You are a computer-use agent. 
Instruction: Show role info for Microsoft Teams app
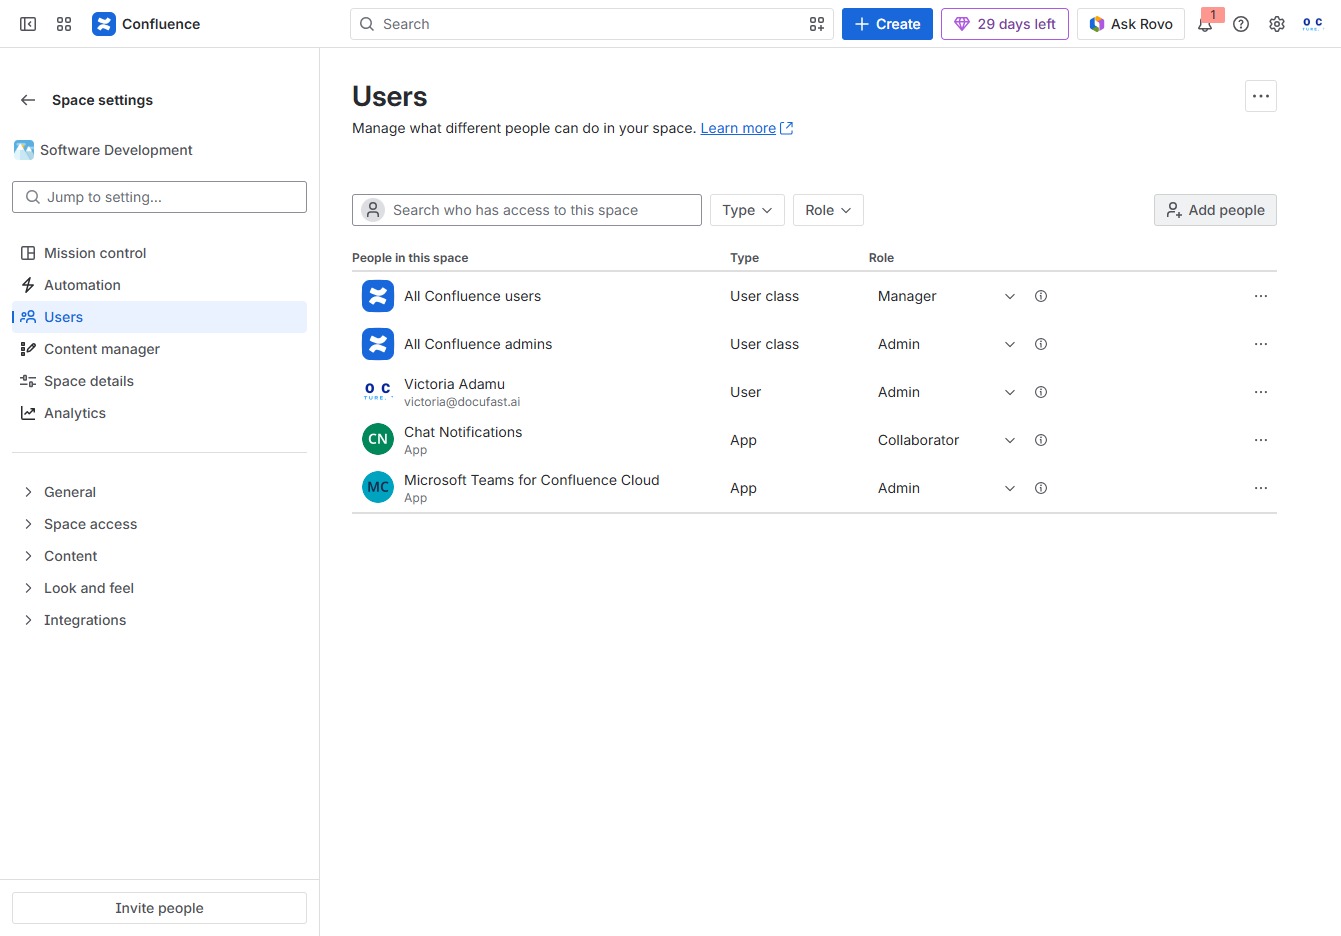[x=1041, y=488]
